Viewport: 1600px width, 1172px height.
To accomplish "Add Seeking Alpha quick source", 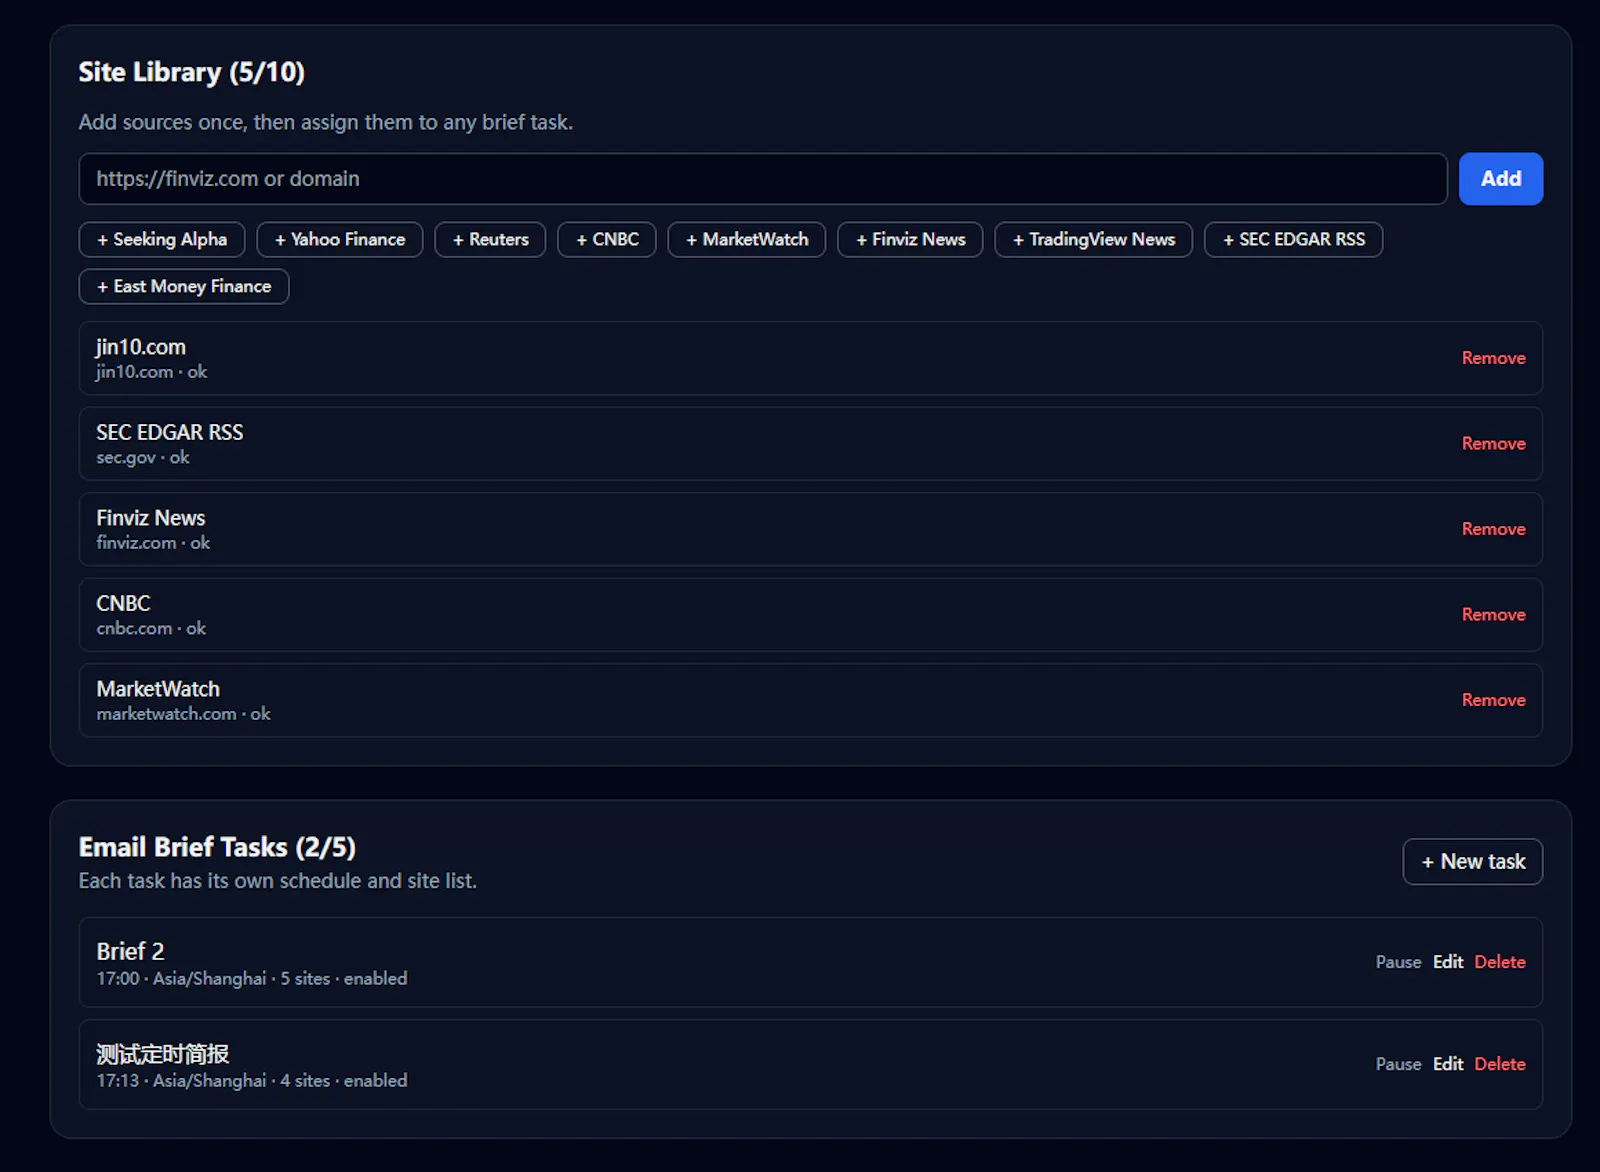I will [162, 239].
